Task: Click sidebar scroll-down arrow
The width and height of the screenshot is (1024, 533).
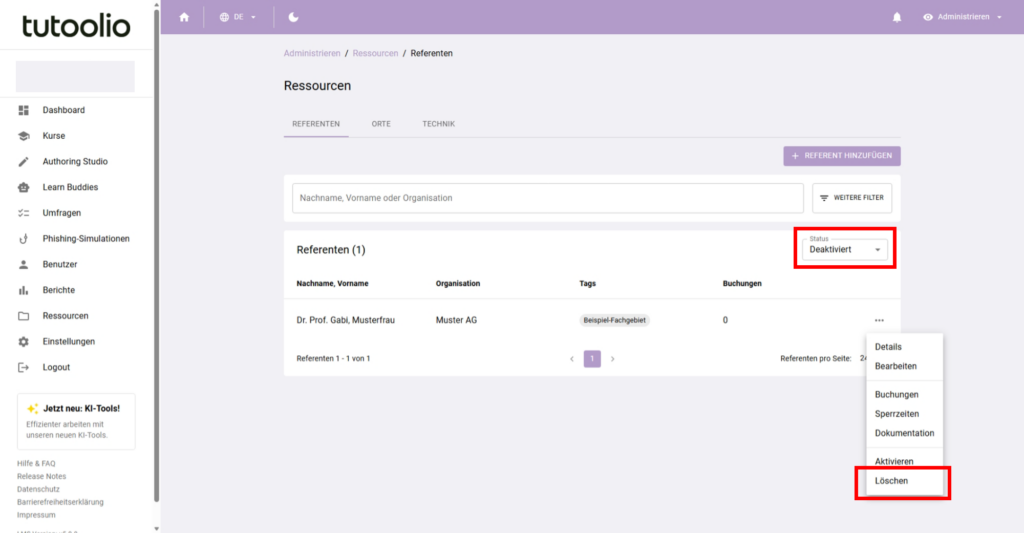Action: tap(156, 528)
